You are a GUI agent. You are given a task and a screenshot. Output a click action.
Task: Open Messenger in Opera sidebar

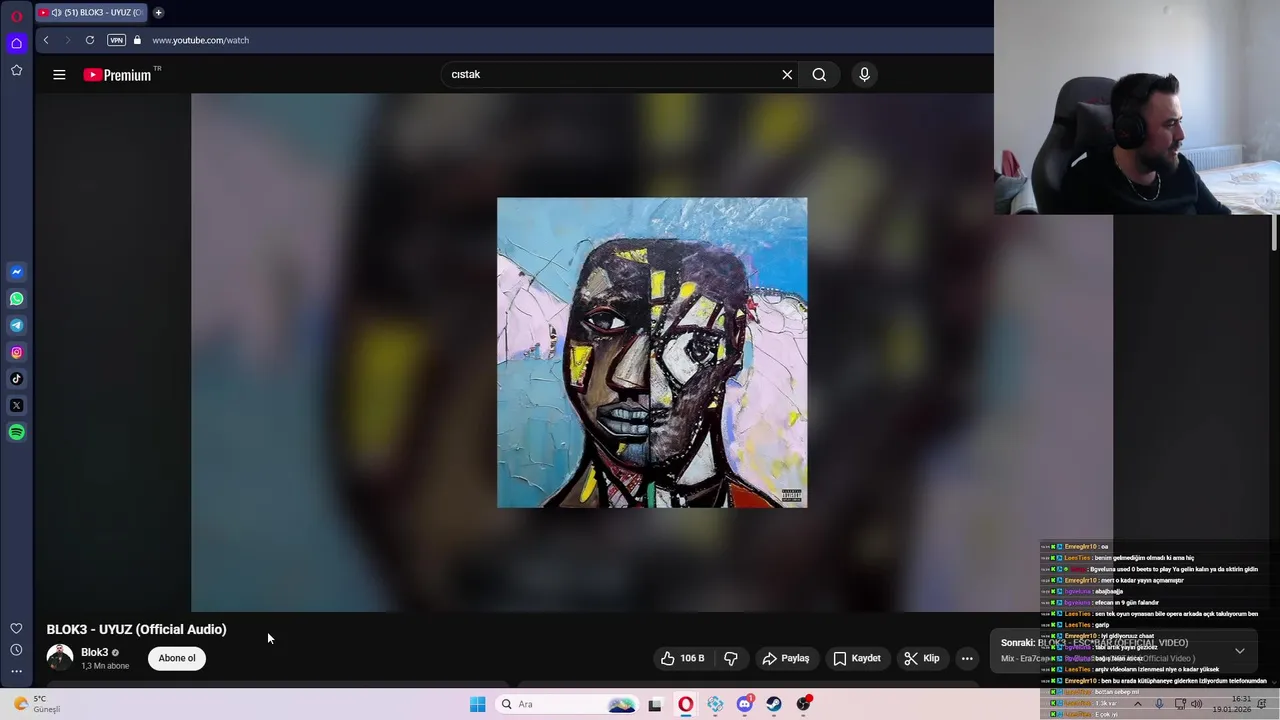coord(16,272)
